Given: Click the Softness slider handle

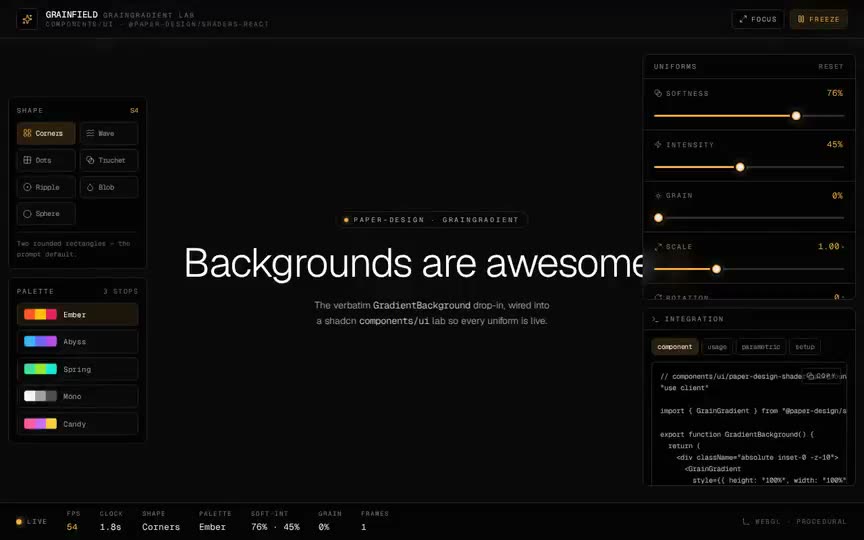Looking at the screenshot, I should point(796,116).
